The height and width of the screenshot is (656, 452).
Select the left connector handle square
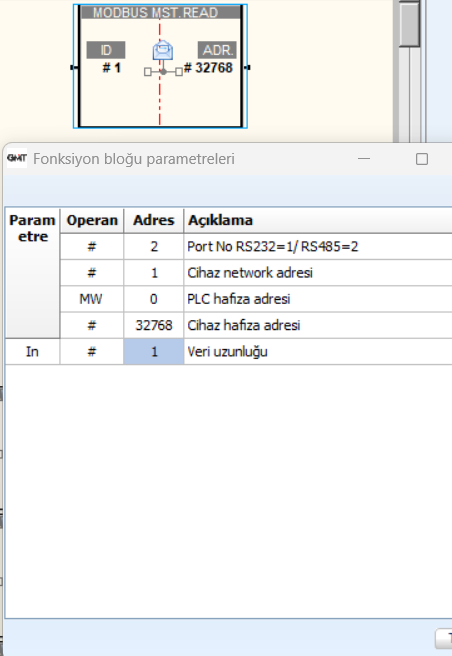point(147,72)
